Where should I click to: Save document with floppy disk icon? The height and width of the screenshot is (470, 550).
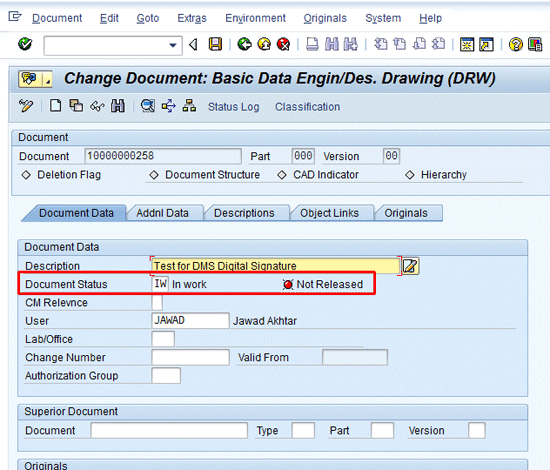click(x=215, y=45)
